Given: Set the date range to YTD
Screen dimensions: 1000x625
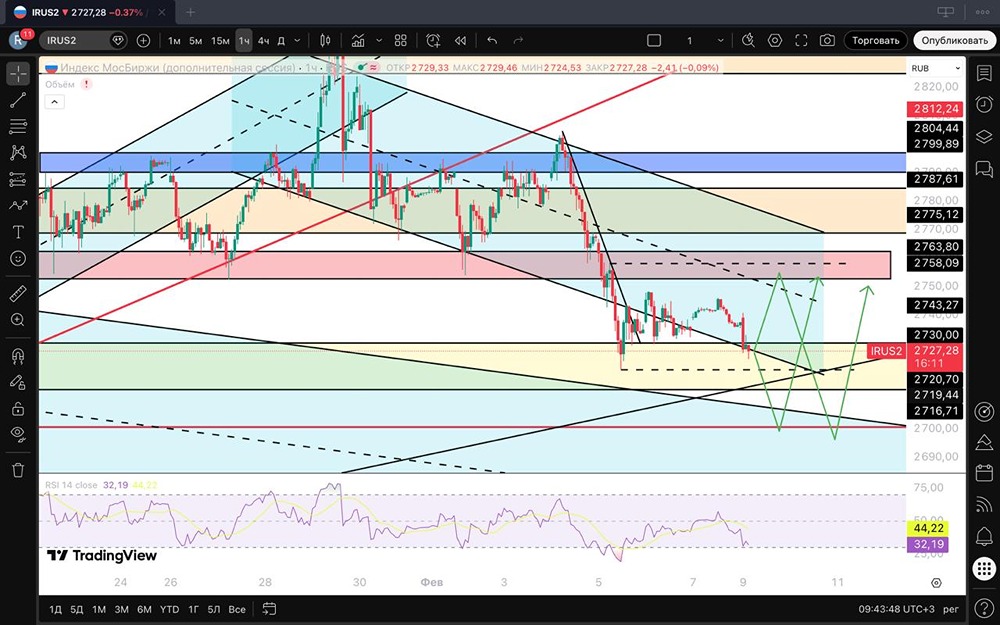Looking at the screenshot, I should point(170,609).
